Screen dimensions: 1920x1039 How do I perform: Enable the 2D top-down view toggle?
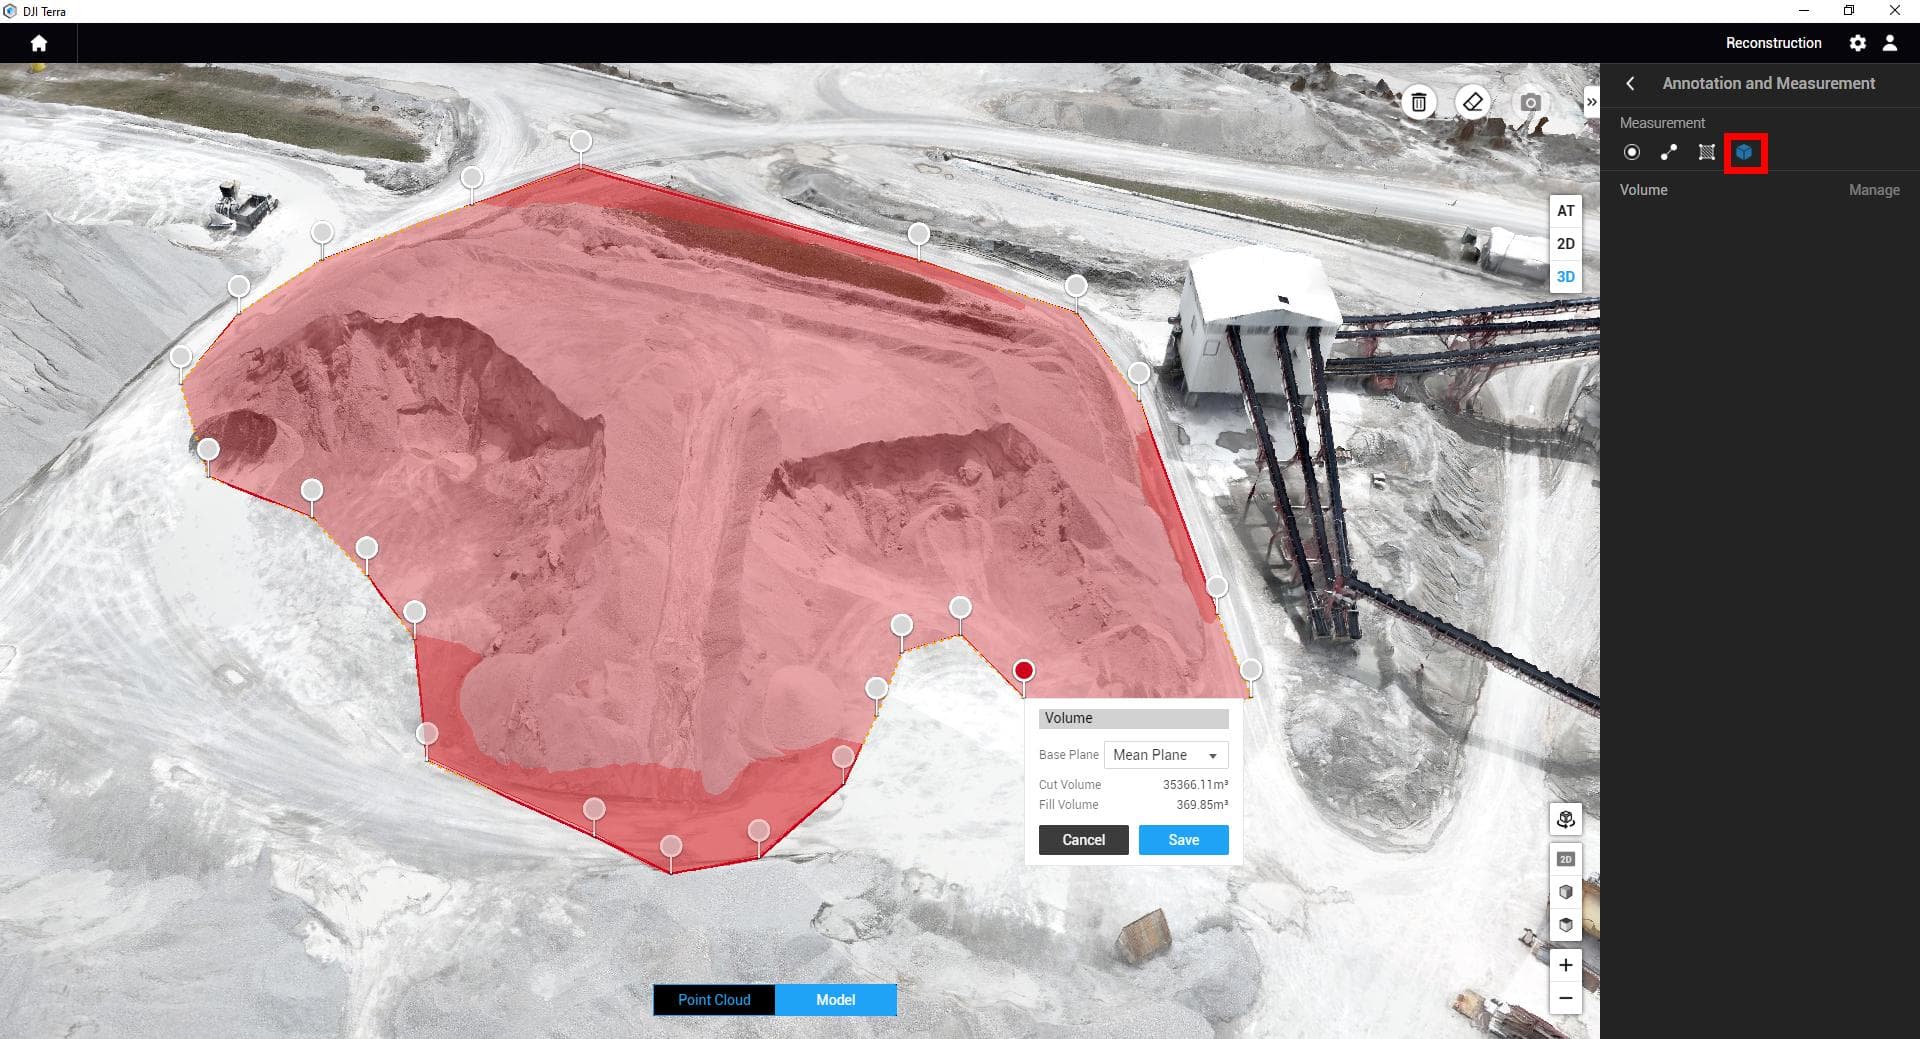click(1565, 858)
